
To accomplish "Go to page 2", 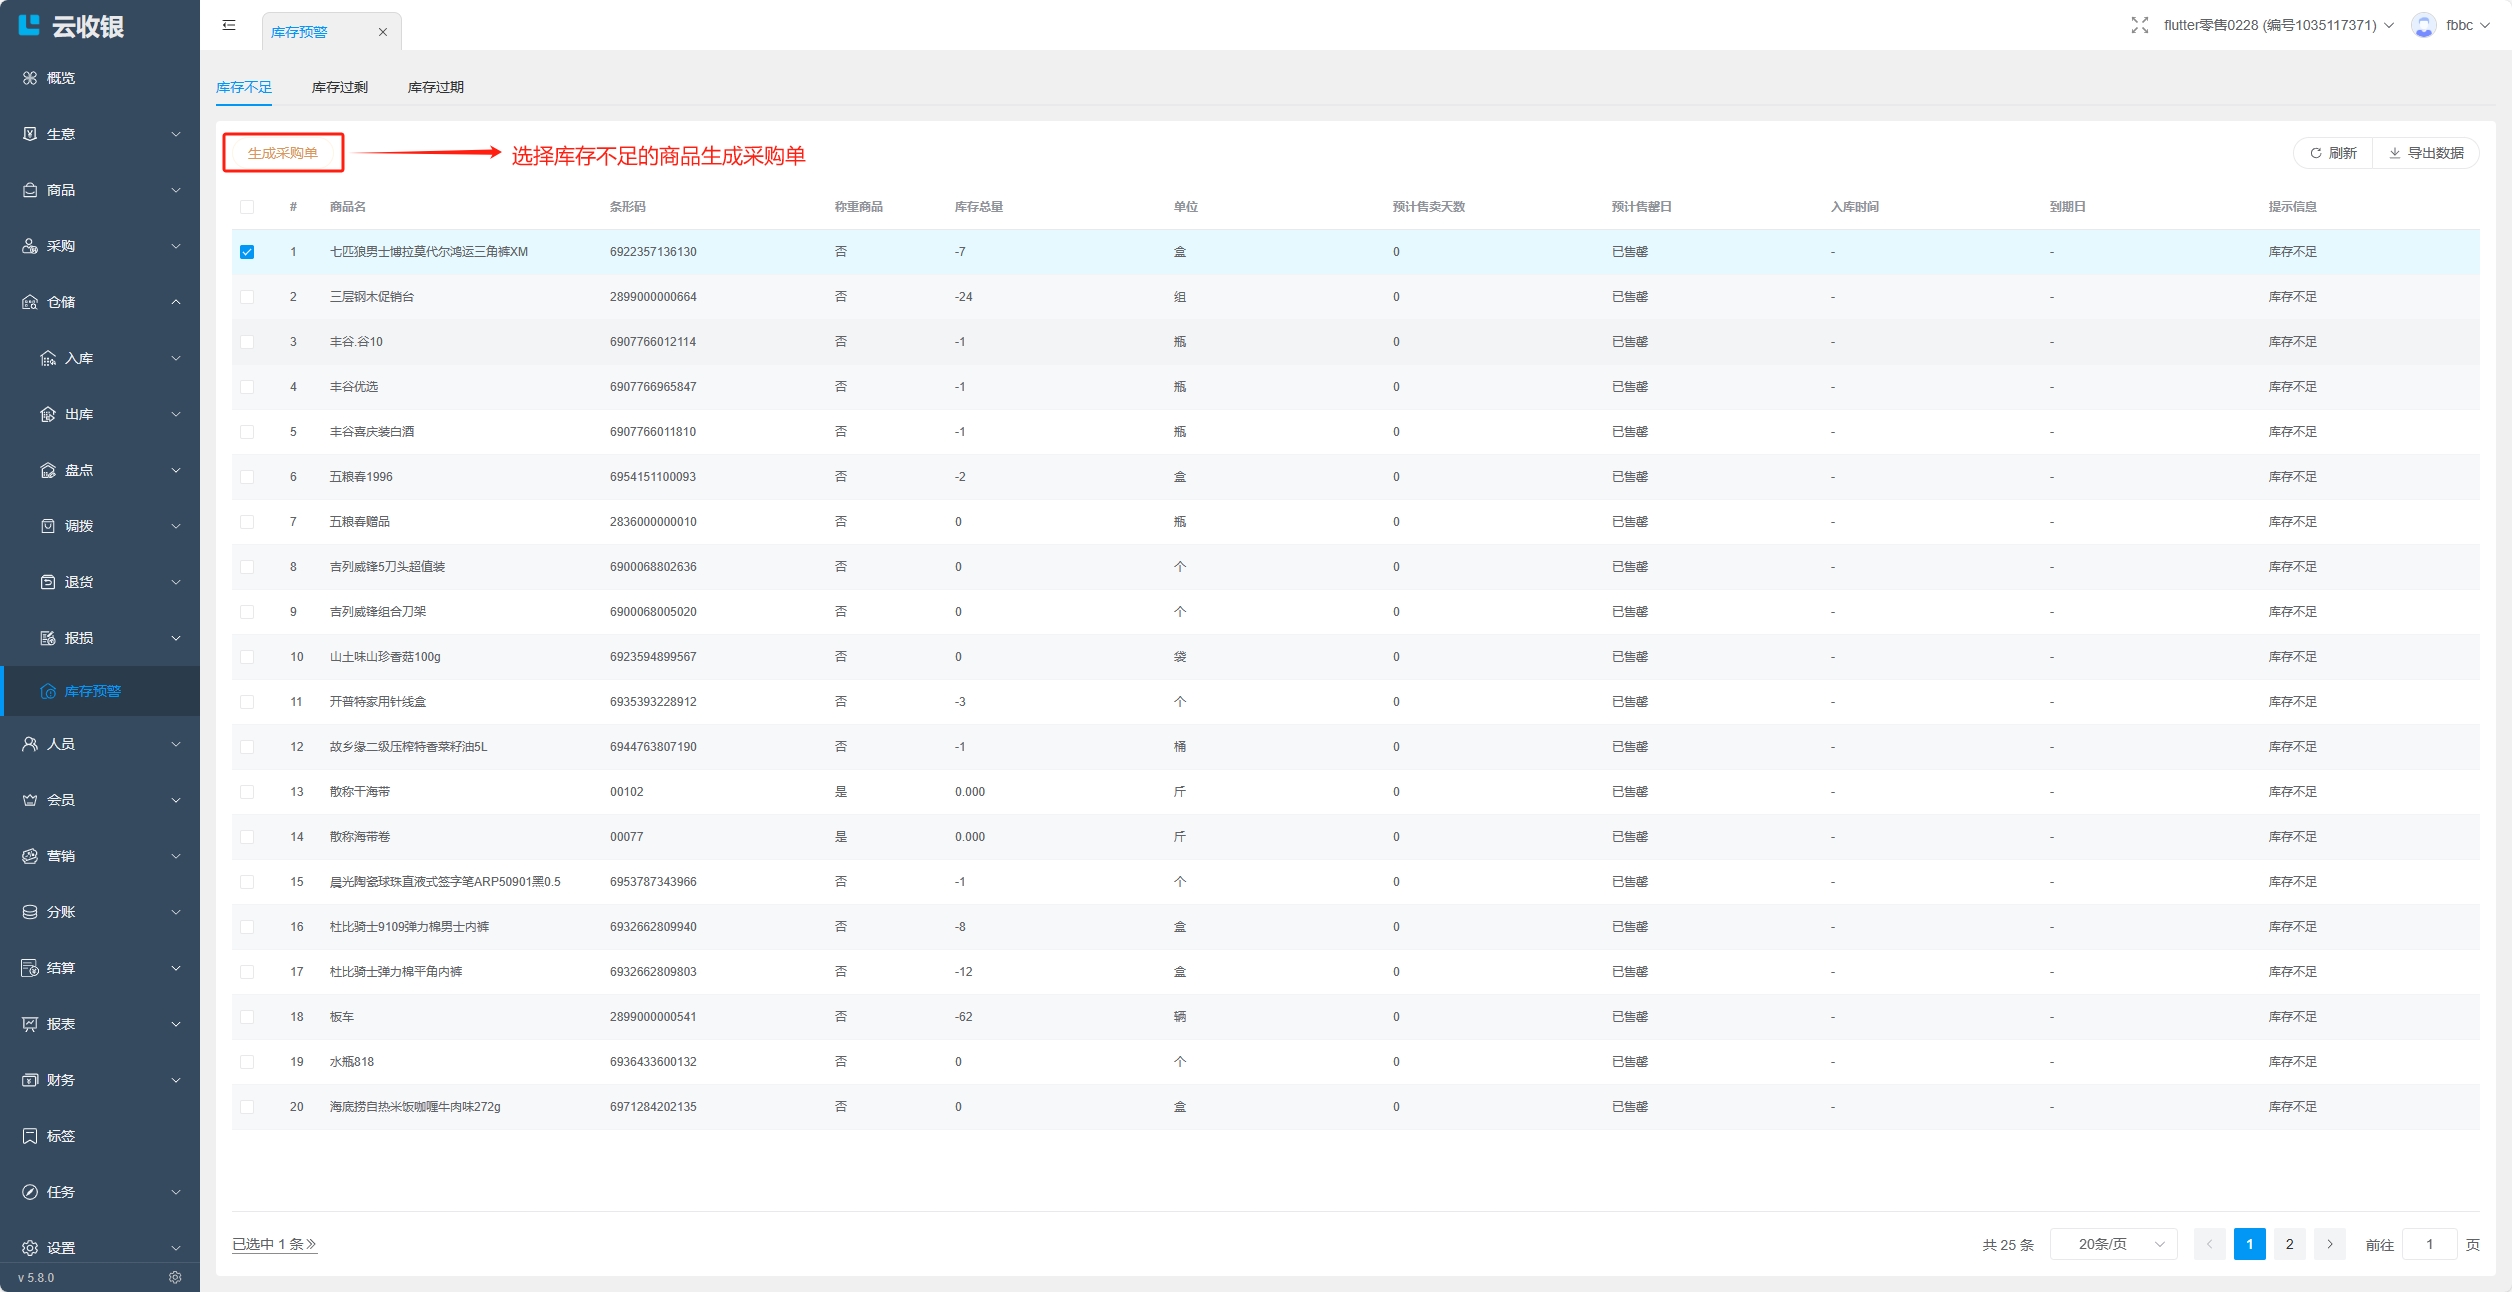I will coord(2289,1244).
